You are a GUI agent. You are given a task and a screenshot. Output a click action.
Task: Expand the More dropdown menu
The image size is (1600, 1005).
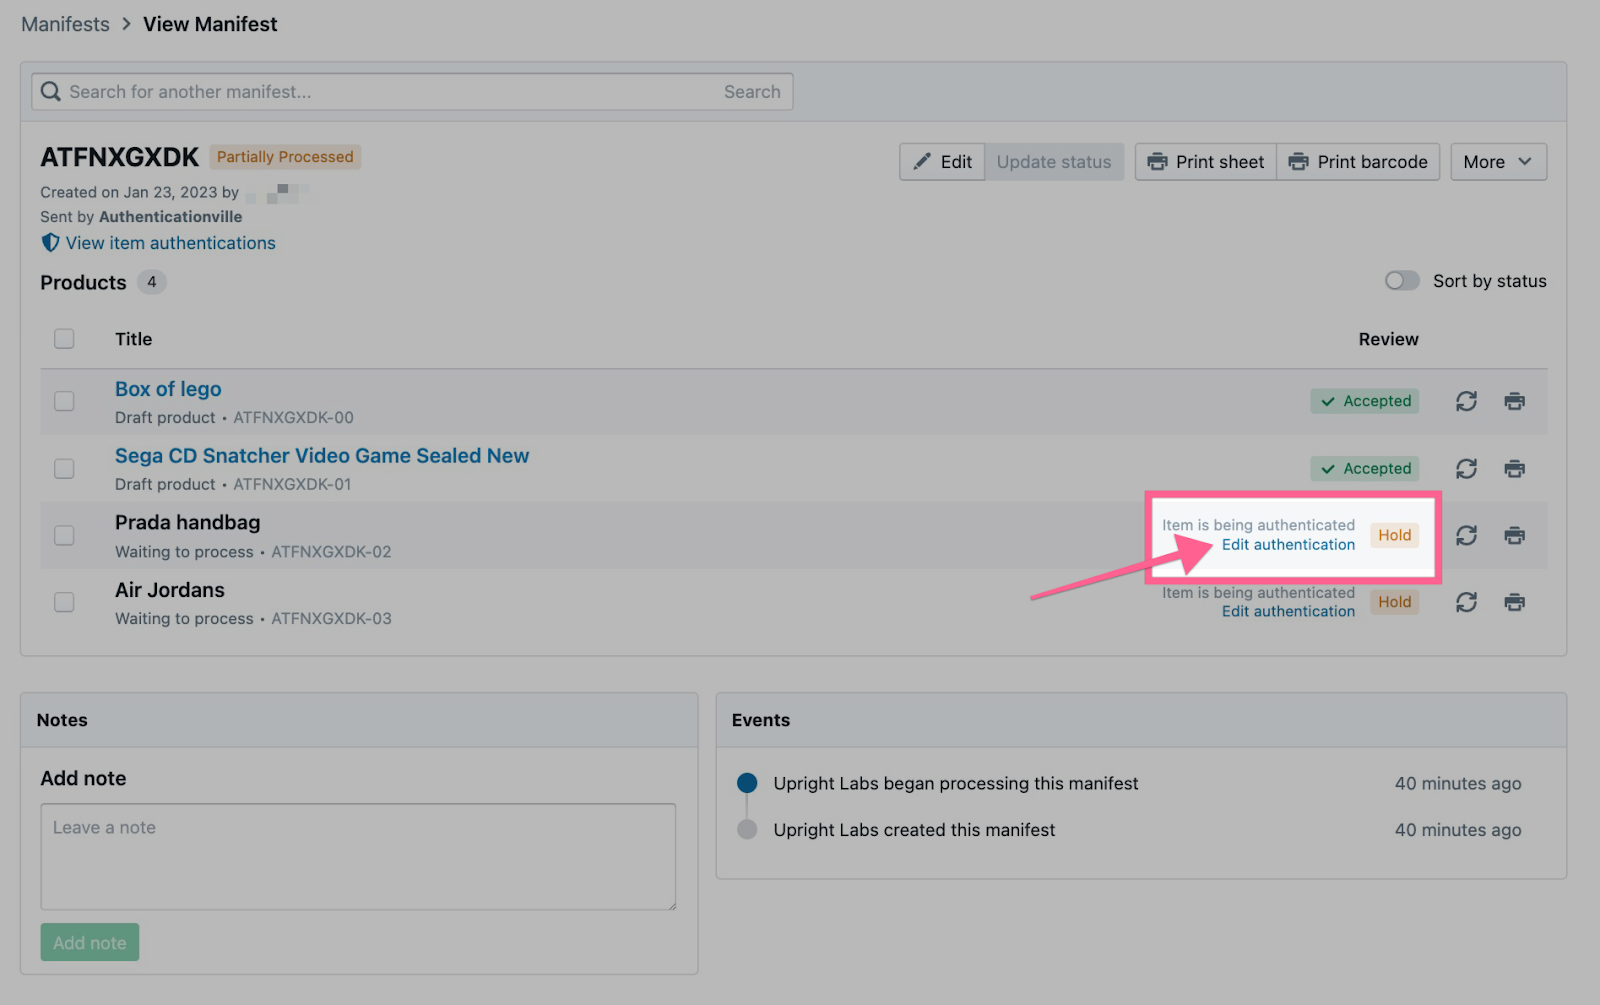click(1497, 162)
